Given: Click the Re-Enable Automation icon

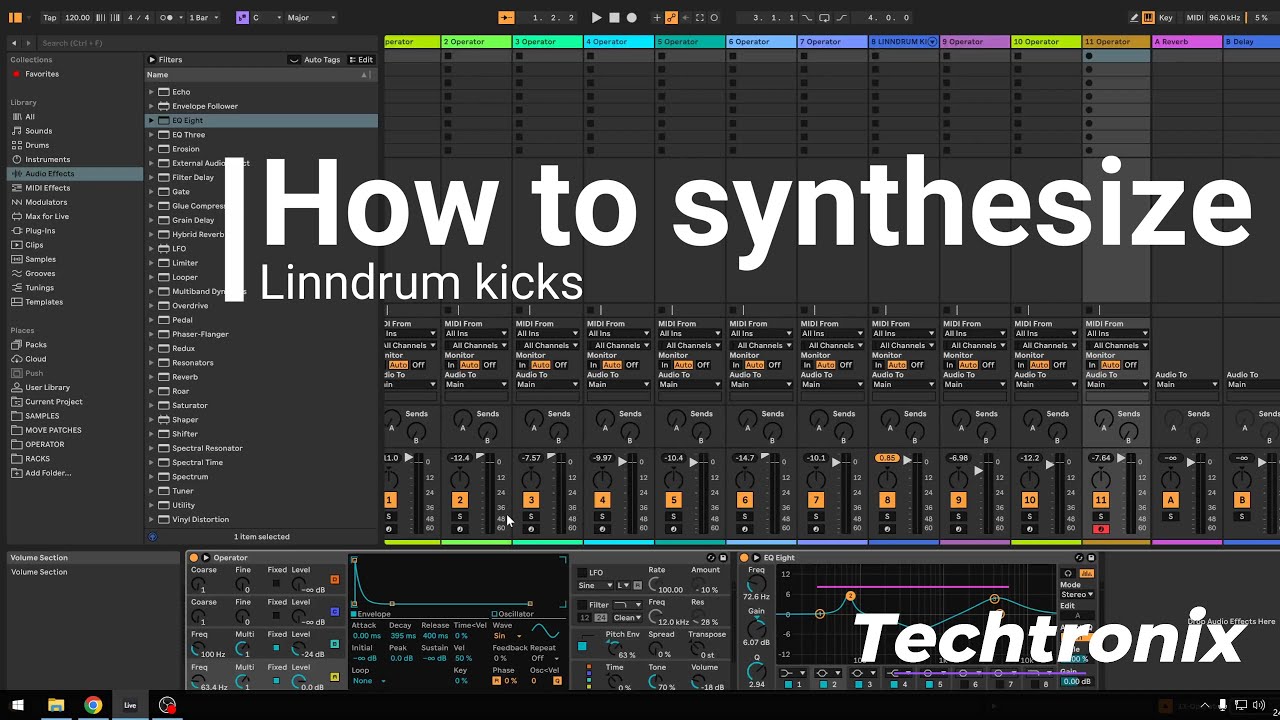Looking at the screenshot, I should [685, 17].
